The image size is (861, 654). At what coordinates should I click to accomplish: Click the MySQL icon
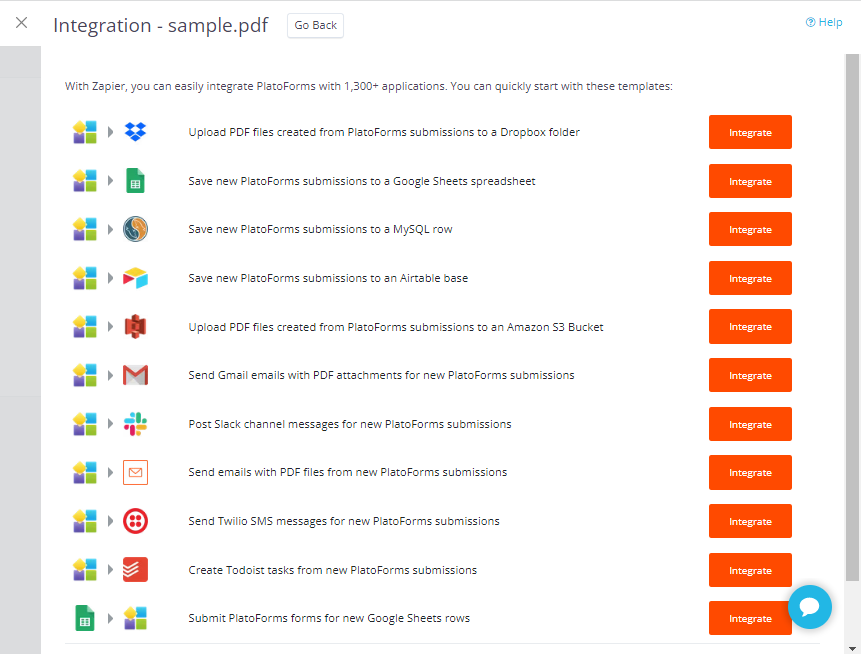135,229
